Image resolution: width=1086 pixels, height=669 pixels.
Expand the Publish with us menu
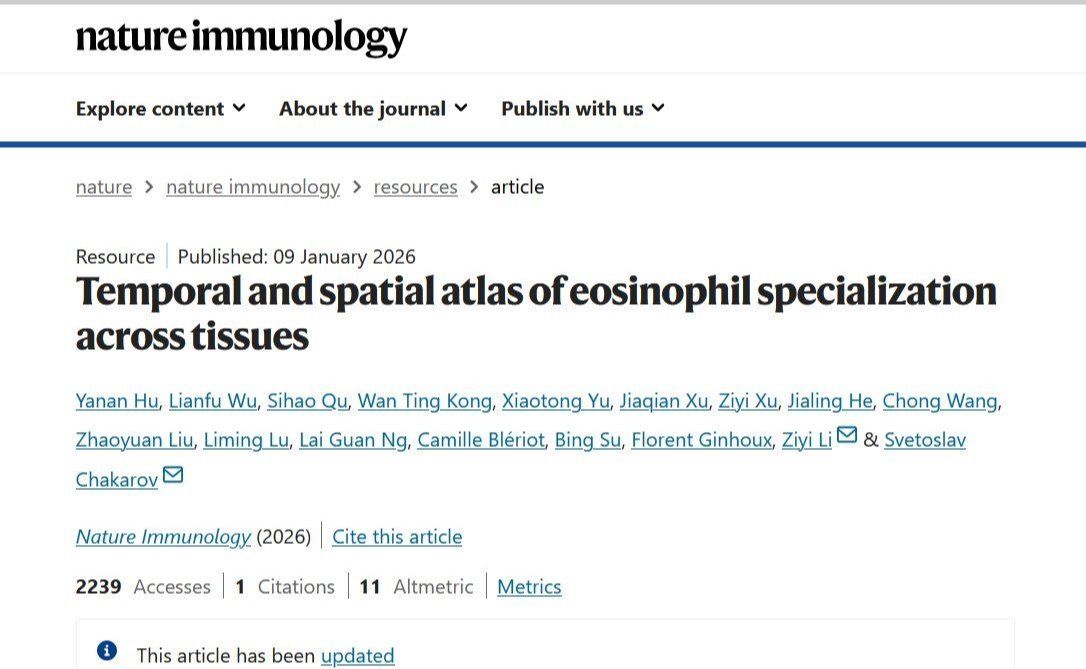pos(582,108)
